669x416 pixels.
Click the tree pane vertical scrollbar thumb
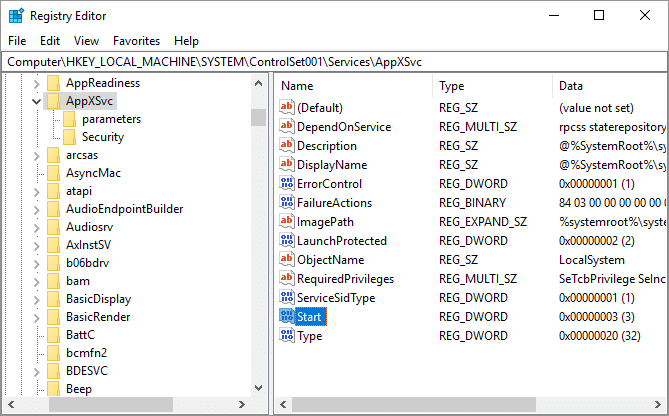coord(258,118)
